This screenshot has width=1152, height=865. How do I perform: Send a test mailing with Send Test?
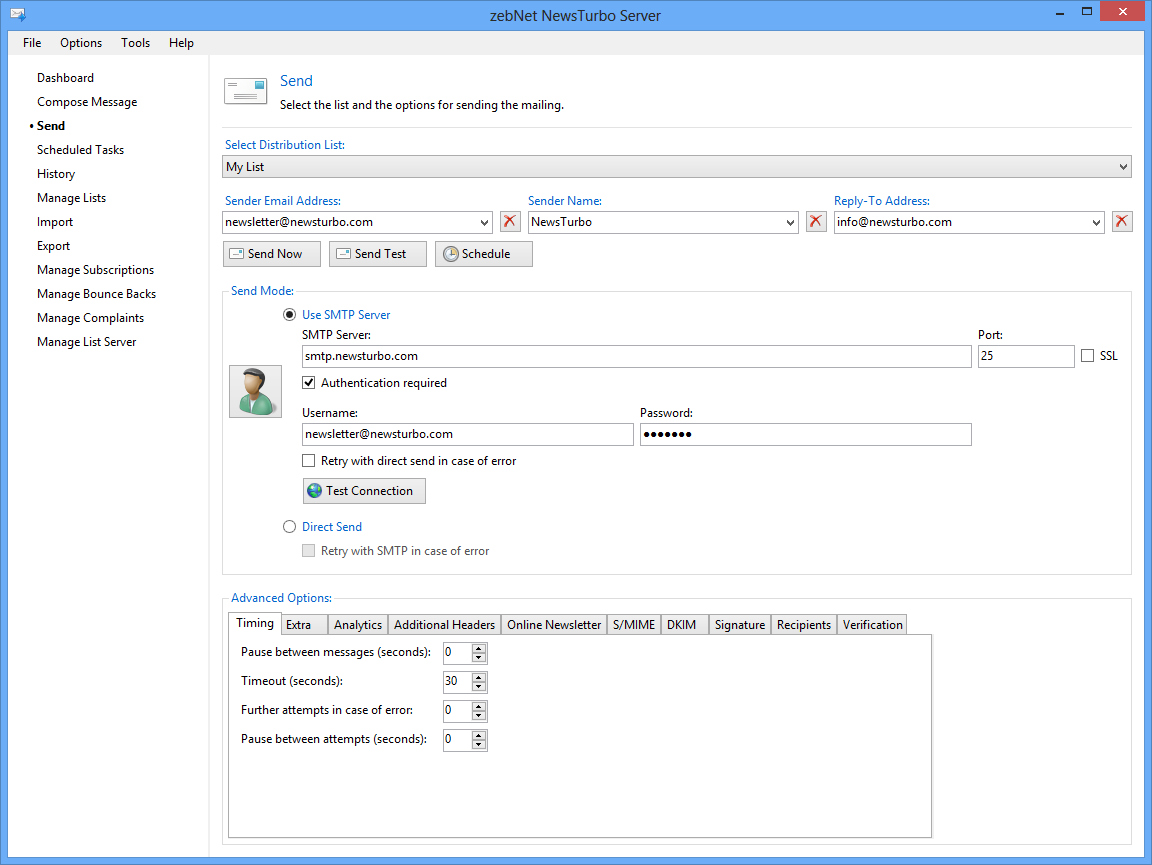(377, 254)
